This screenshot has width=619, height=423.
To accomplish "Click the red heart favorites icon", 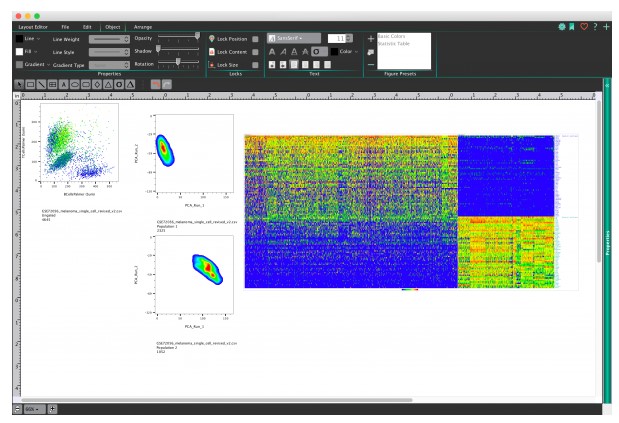I will pyautogui.click(x=584, y=27).
